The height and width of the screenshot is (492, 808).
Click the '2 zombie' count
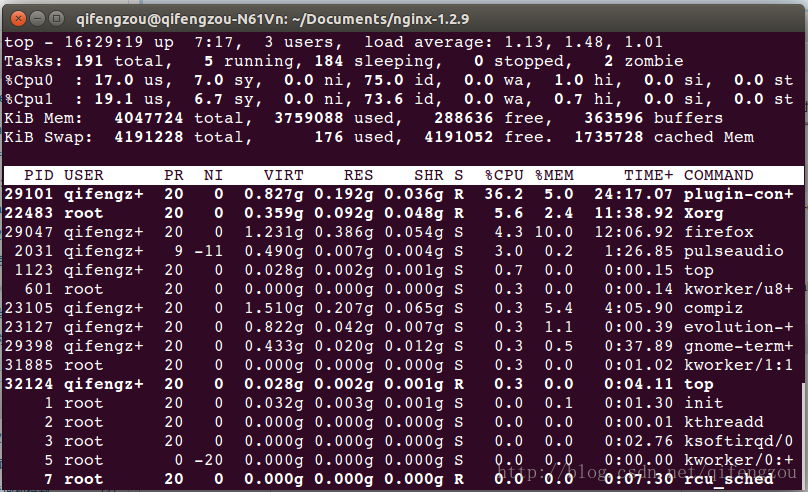644,61
